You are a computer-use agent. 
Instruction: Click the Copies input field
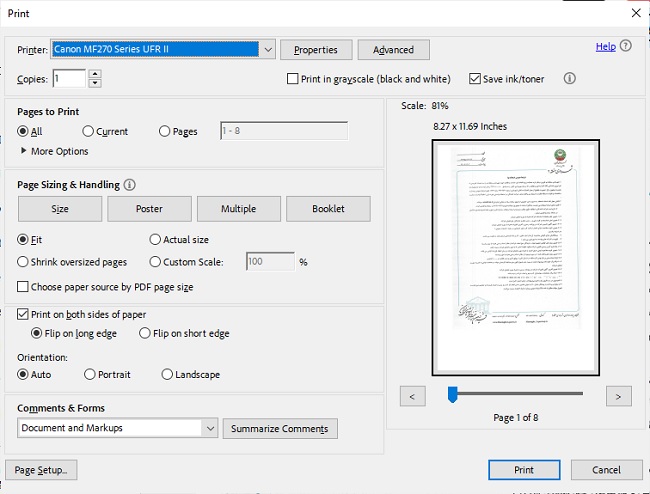click(x=69, y=78)
